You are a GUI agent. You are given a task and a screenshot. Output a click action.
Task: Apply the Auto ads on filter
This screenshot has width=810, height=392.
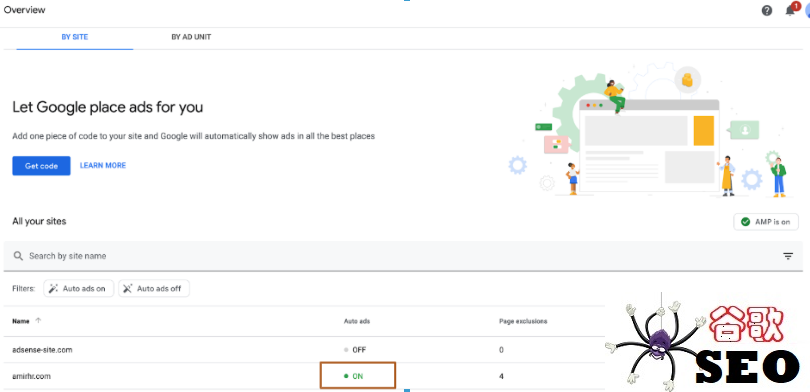click(x=79, y=289)
